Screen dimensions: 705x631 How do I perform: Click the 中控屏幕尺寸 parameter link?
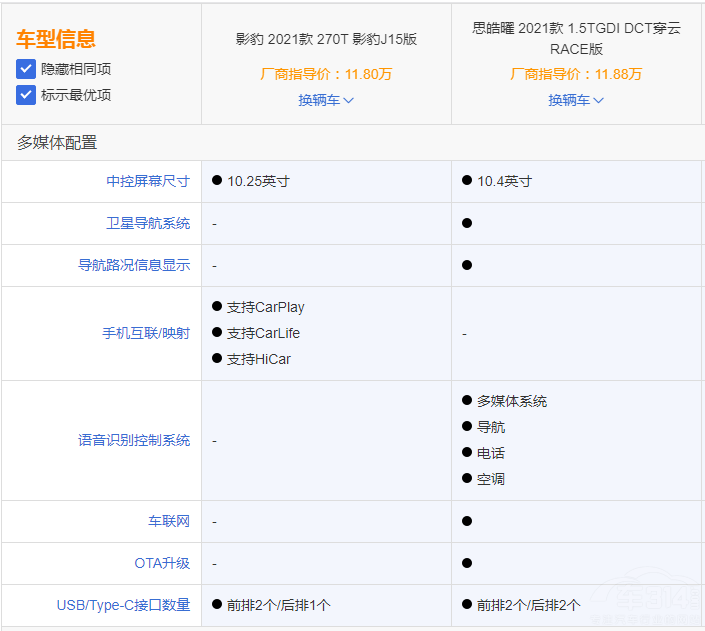coord(148,181)
